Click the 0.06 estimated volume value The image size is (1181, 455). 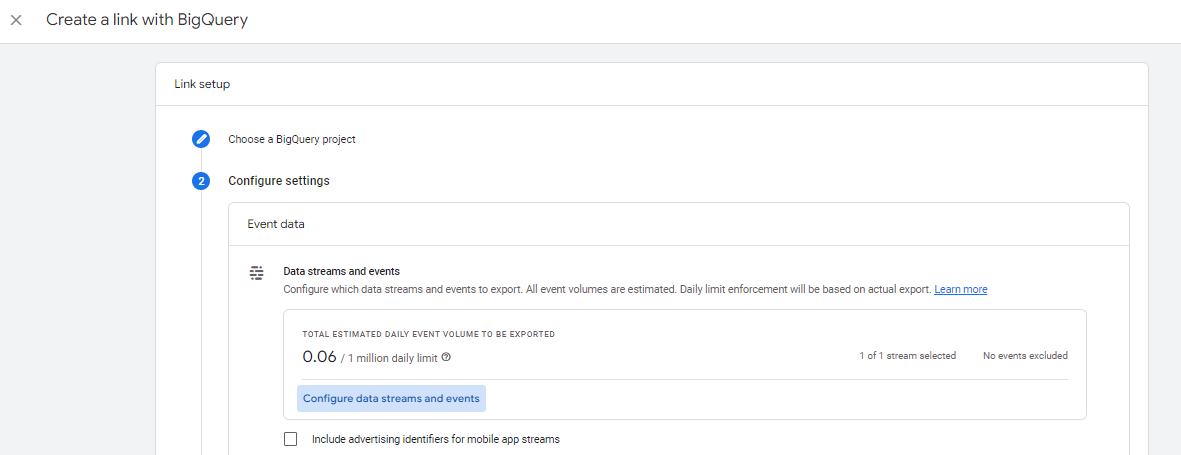(319, 356)
